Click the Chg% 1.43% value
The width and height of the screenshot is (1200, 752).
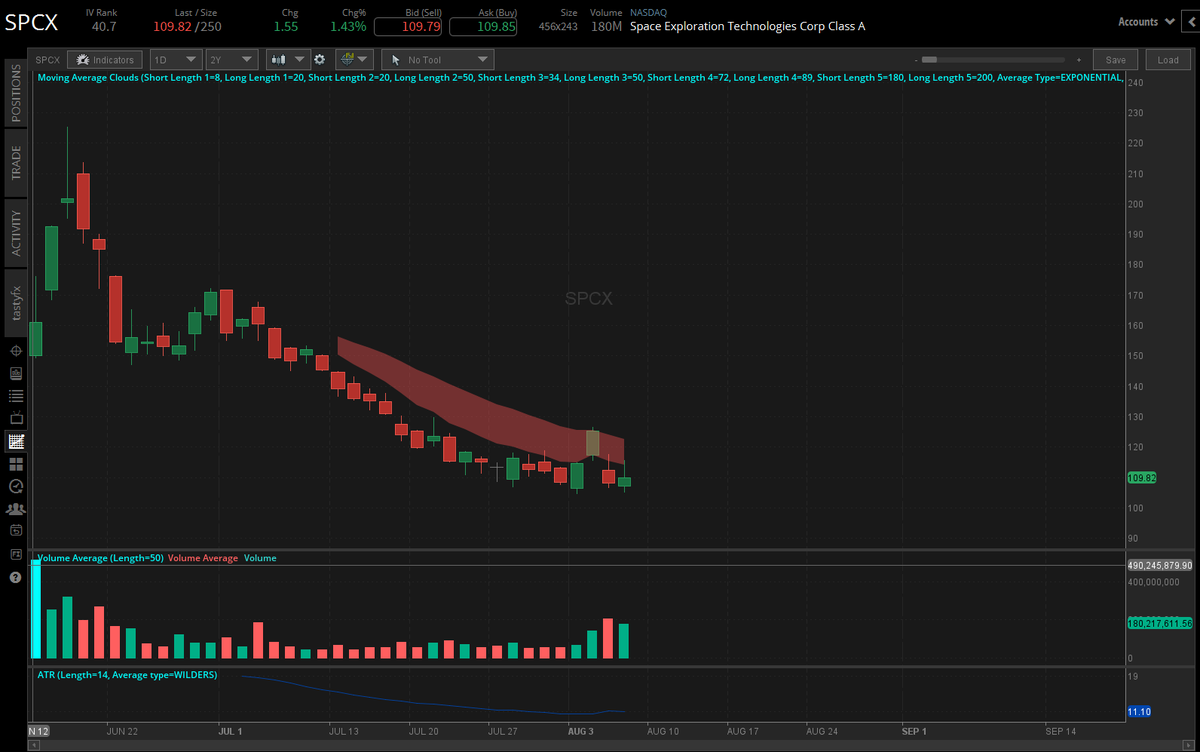[348, 27]
